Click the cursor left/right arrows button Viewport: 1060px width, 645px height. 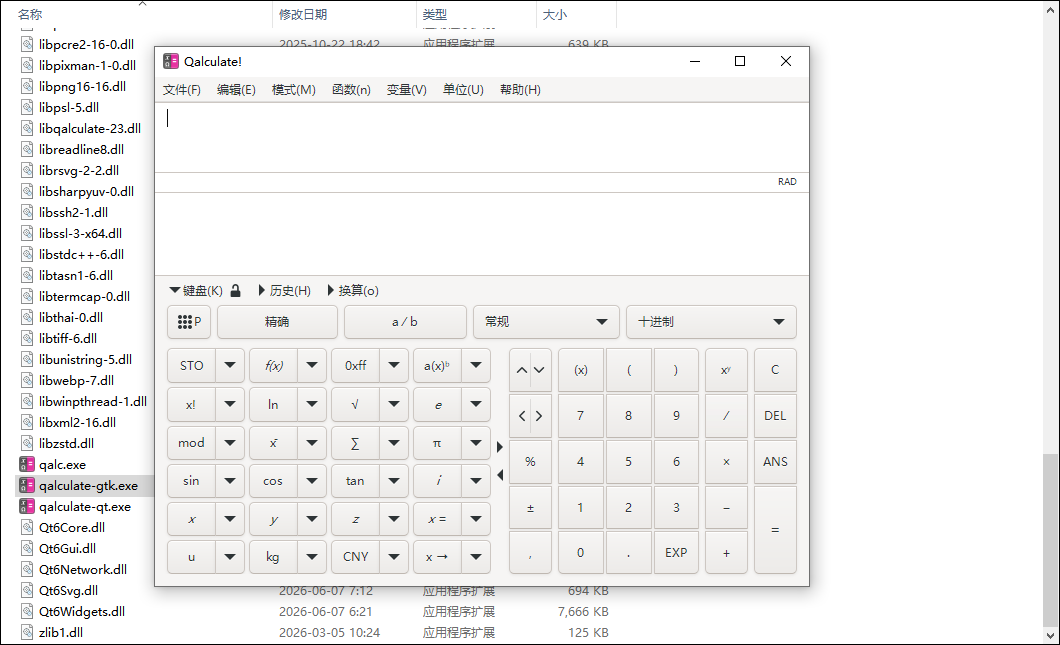(x=531, y=416)
